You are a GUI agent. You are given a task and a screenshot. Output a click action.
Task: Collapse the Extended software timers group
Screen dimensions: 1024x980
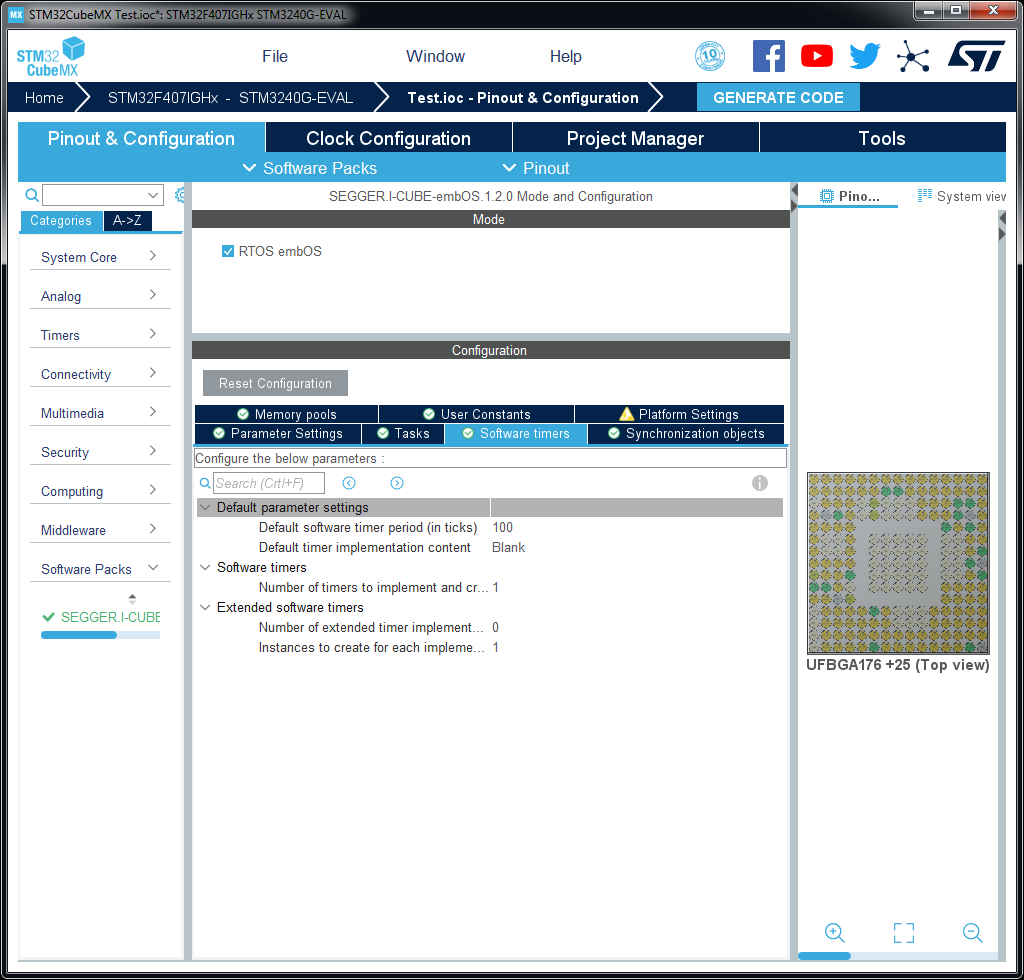pos(206,608)
